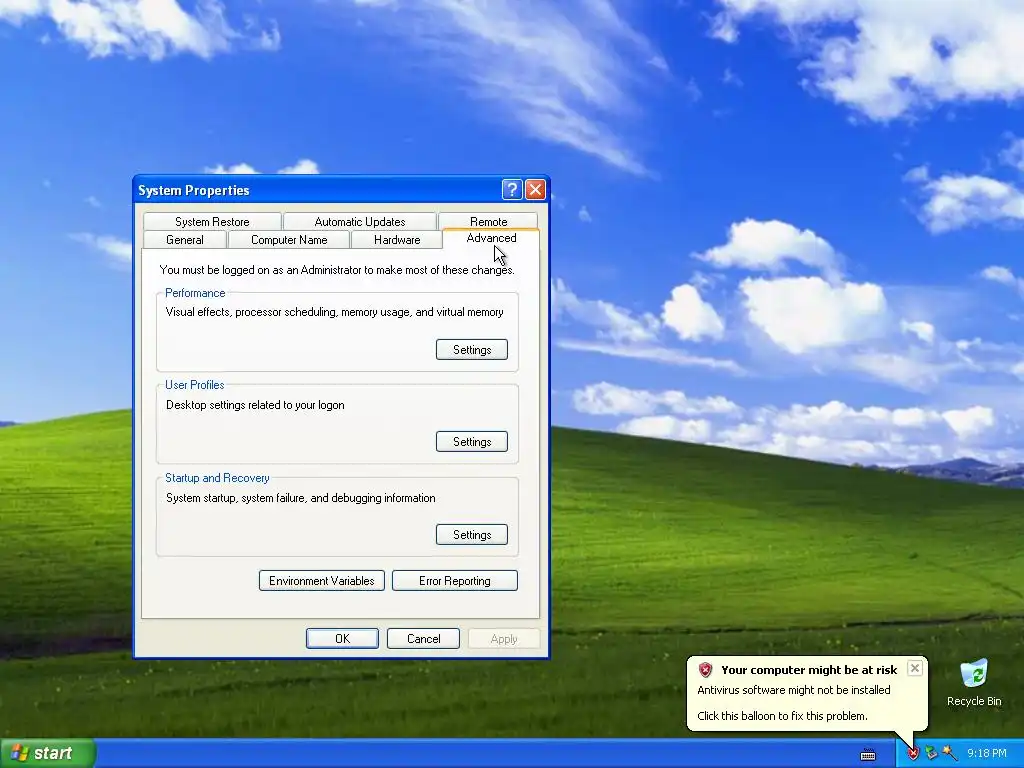Image resolution: width=1024 pixels, height=768 pixels.
Task: Select the Advanced tab
Action: pos(491,238)
